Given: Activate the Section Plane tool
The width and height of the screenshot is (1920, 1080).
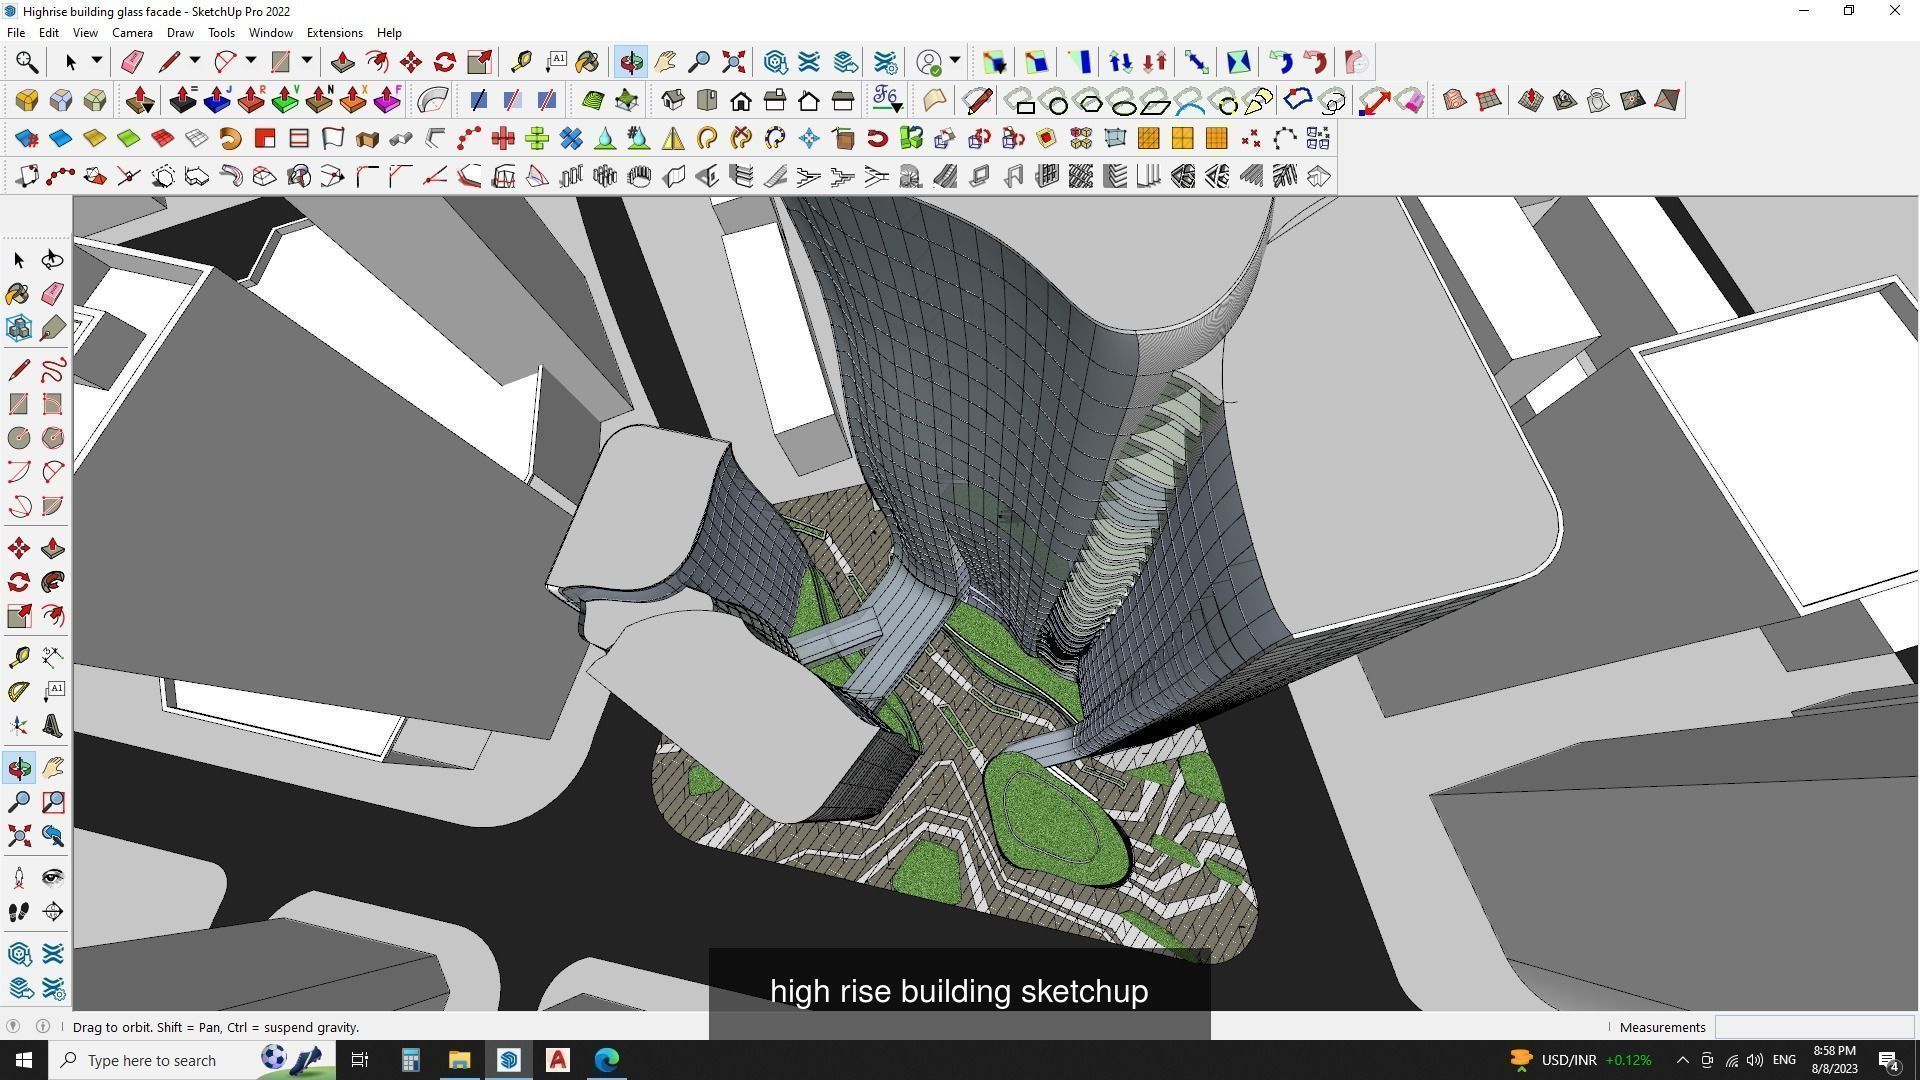Looking at the screenshot, I should [x=53, y=912].
